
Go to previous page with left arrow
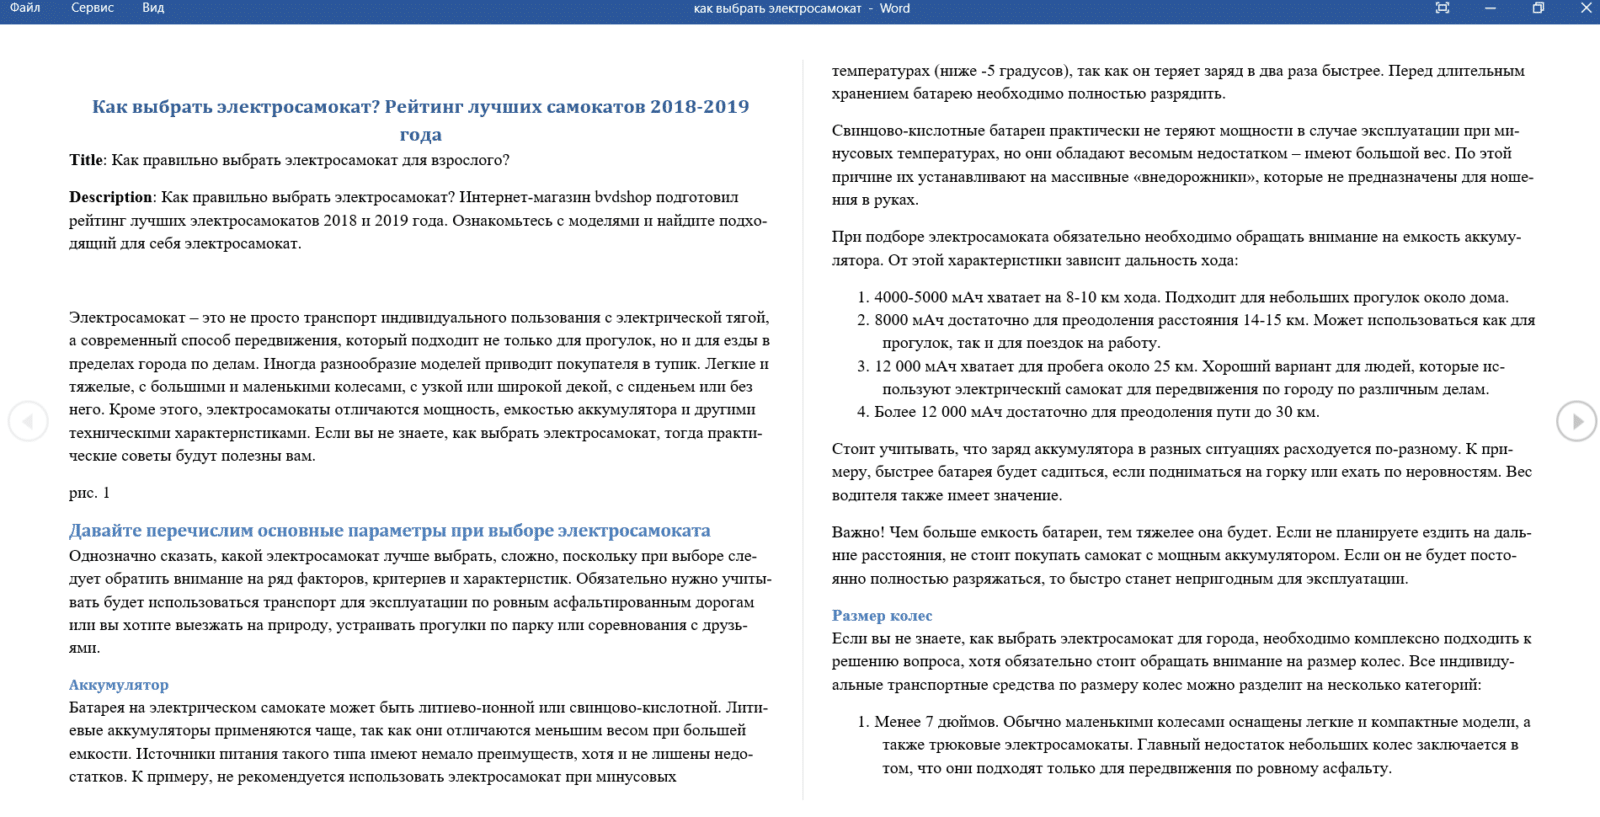tap(28, 421)
